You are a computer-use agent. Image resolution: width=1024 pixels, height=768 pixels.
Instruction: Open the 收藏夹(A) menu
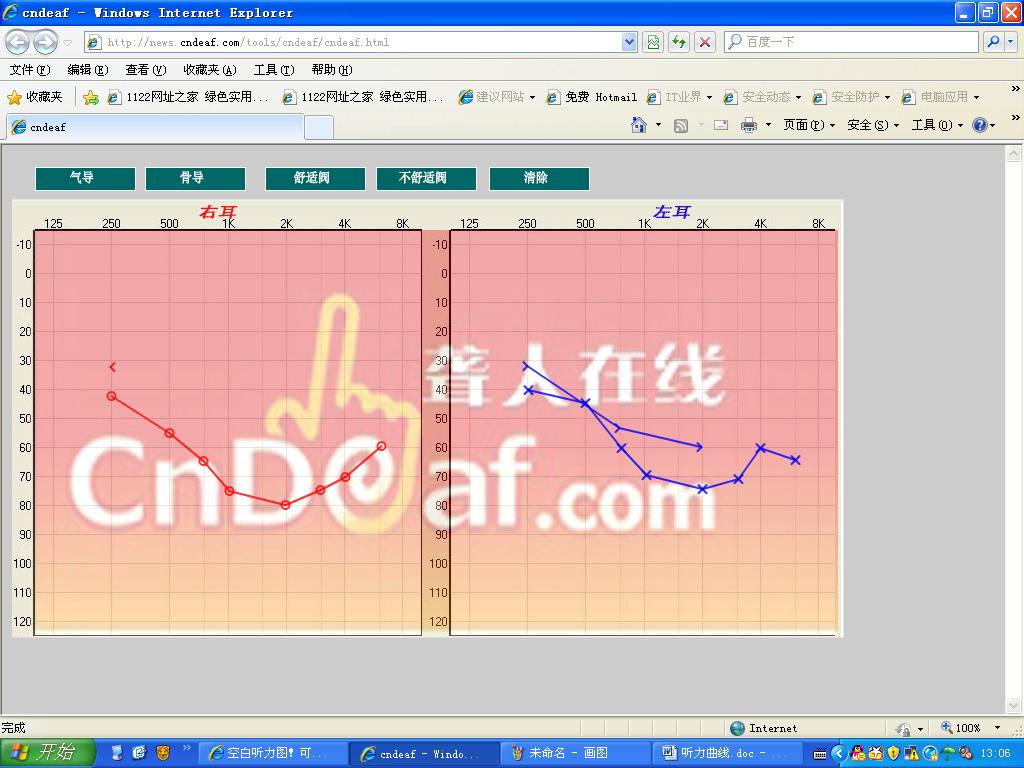(x=210, y=70)
